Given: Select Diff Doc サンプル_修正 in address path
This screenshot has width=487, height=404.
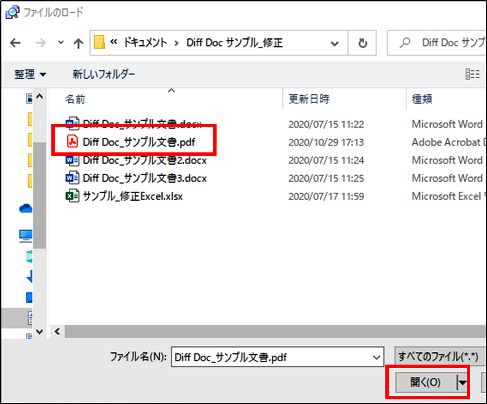Looking at the screenshot, I should coord(235,43).
